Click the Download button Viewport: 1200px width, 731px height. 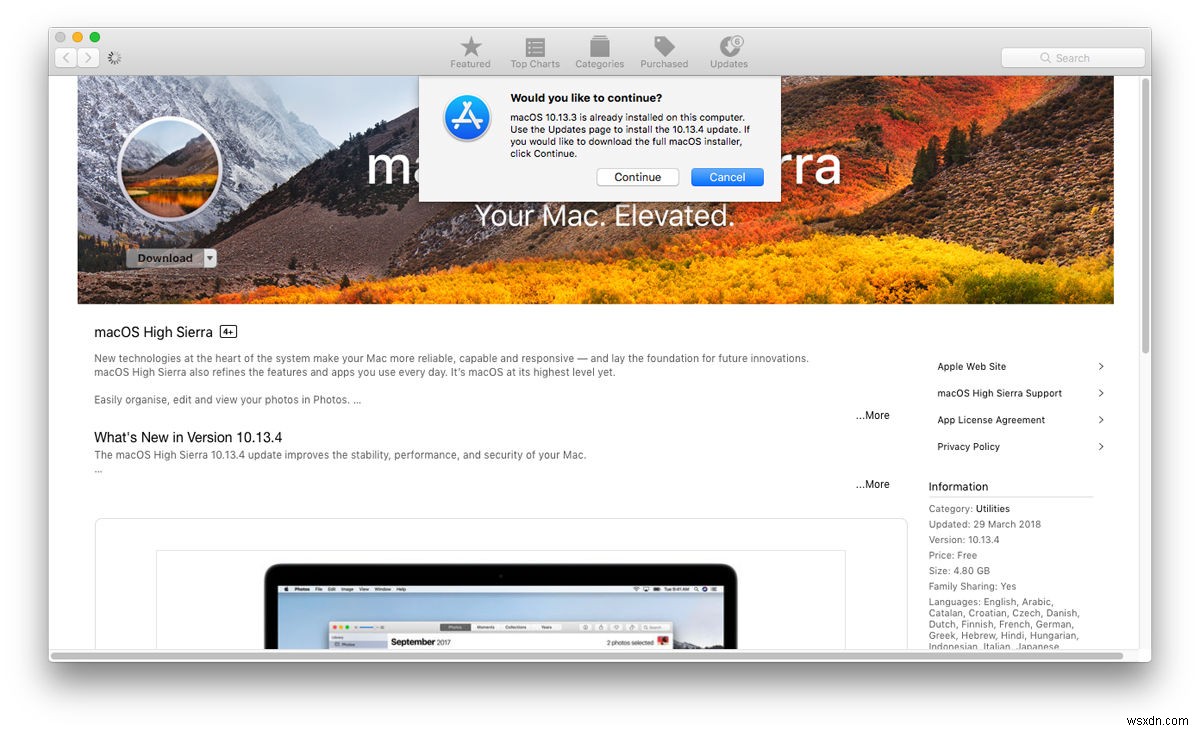(165, 258)
